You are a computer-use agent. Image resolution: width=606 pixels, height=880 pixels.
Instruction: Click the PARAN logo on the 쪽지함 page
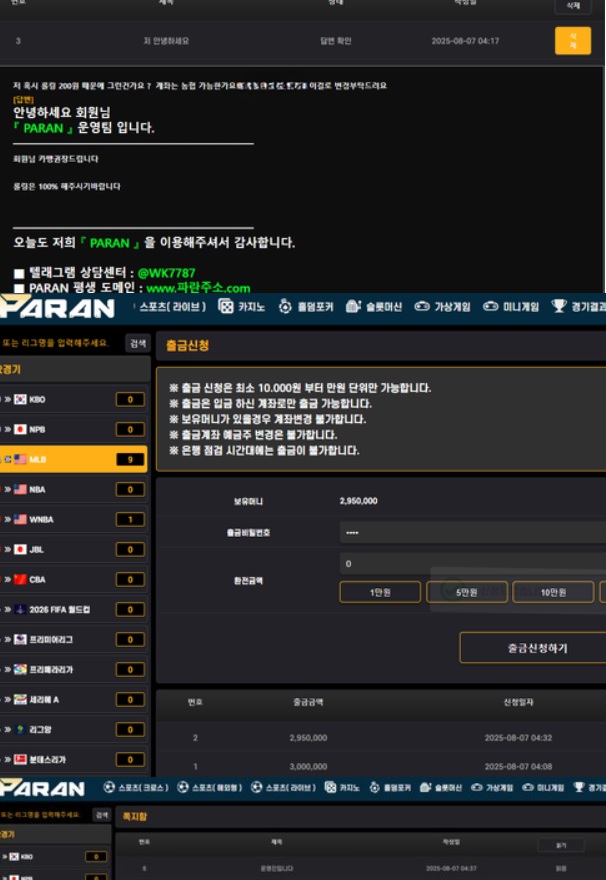click(x=43, y=788)
